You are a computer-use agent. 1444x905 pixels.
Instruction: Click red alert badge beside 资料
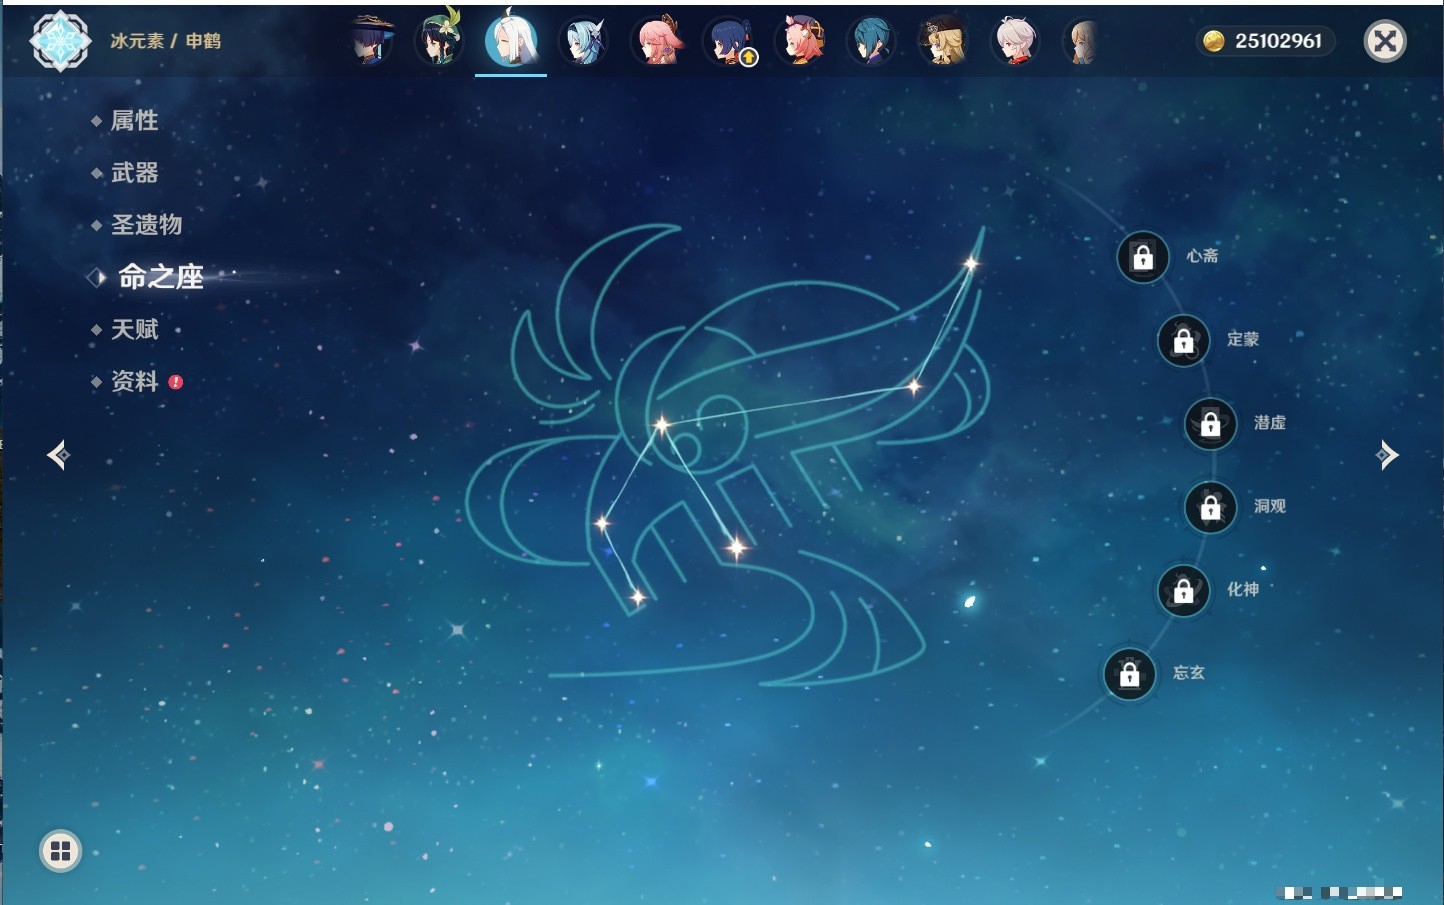tap(176, 382)
